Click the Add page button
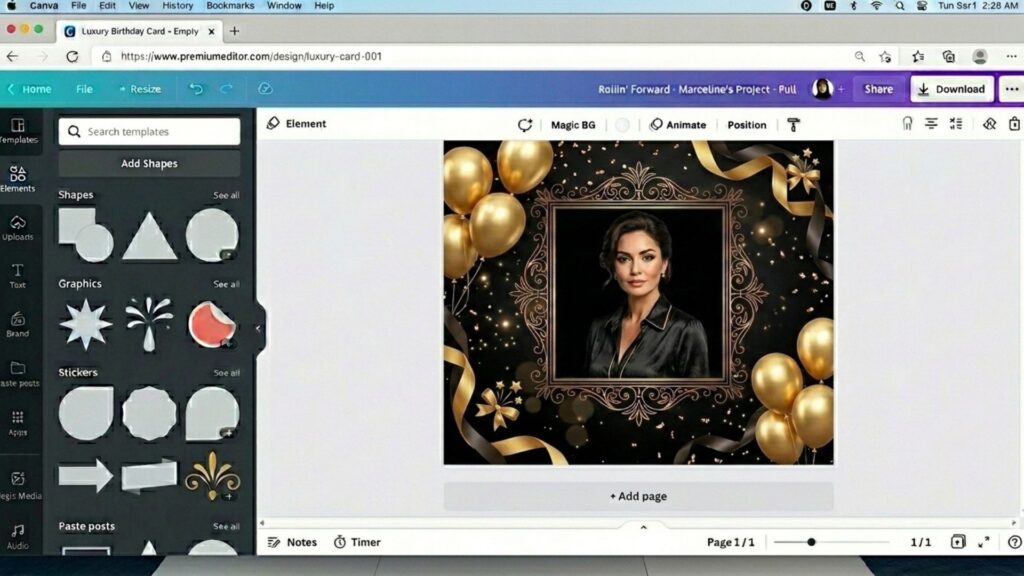Image resolution: width=1024 pixels, height=576 pixels. (x=638, y=496)
